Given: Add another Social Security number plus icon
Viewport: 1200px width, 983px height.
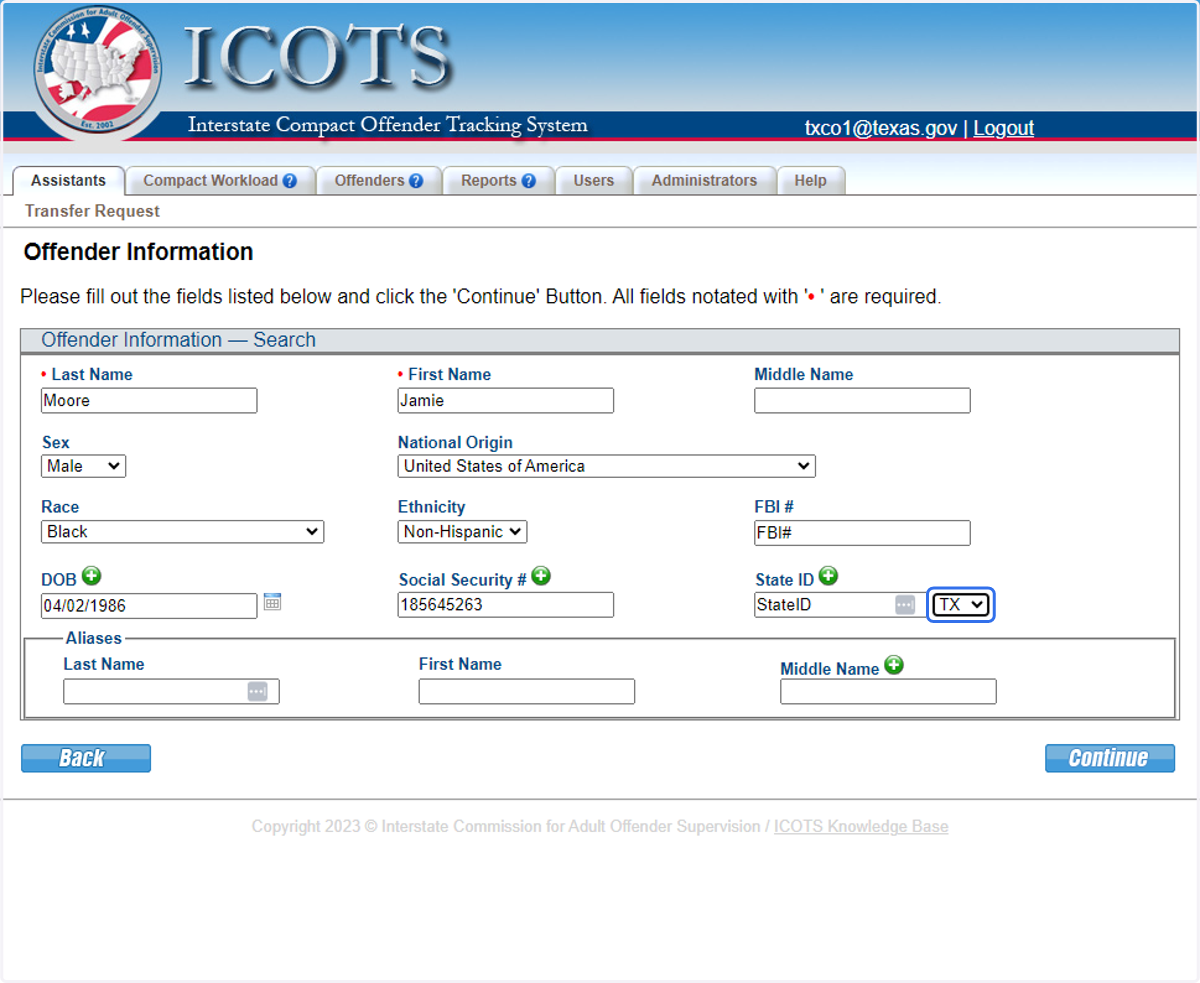Looking at the screenshot, I should [x=541, y=576].
